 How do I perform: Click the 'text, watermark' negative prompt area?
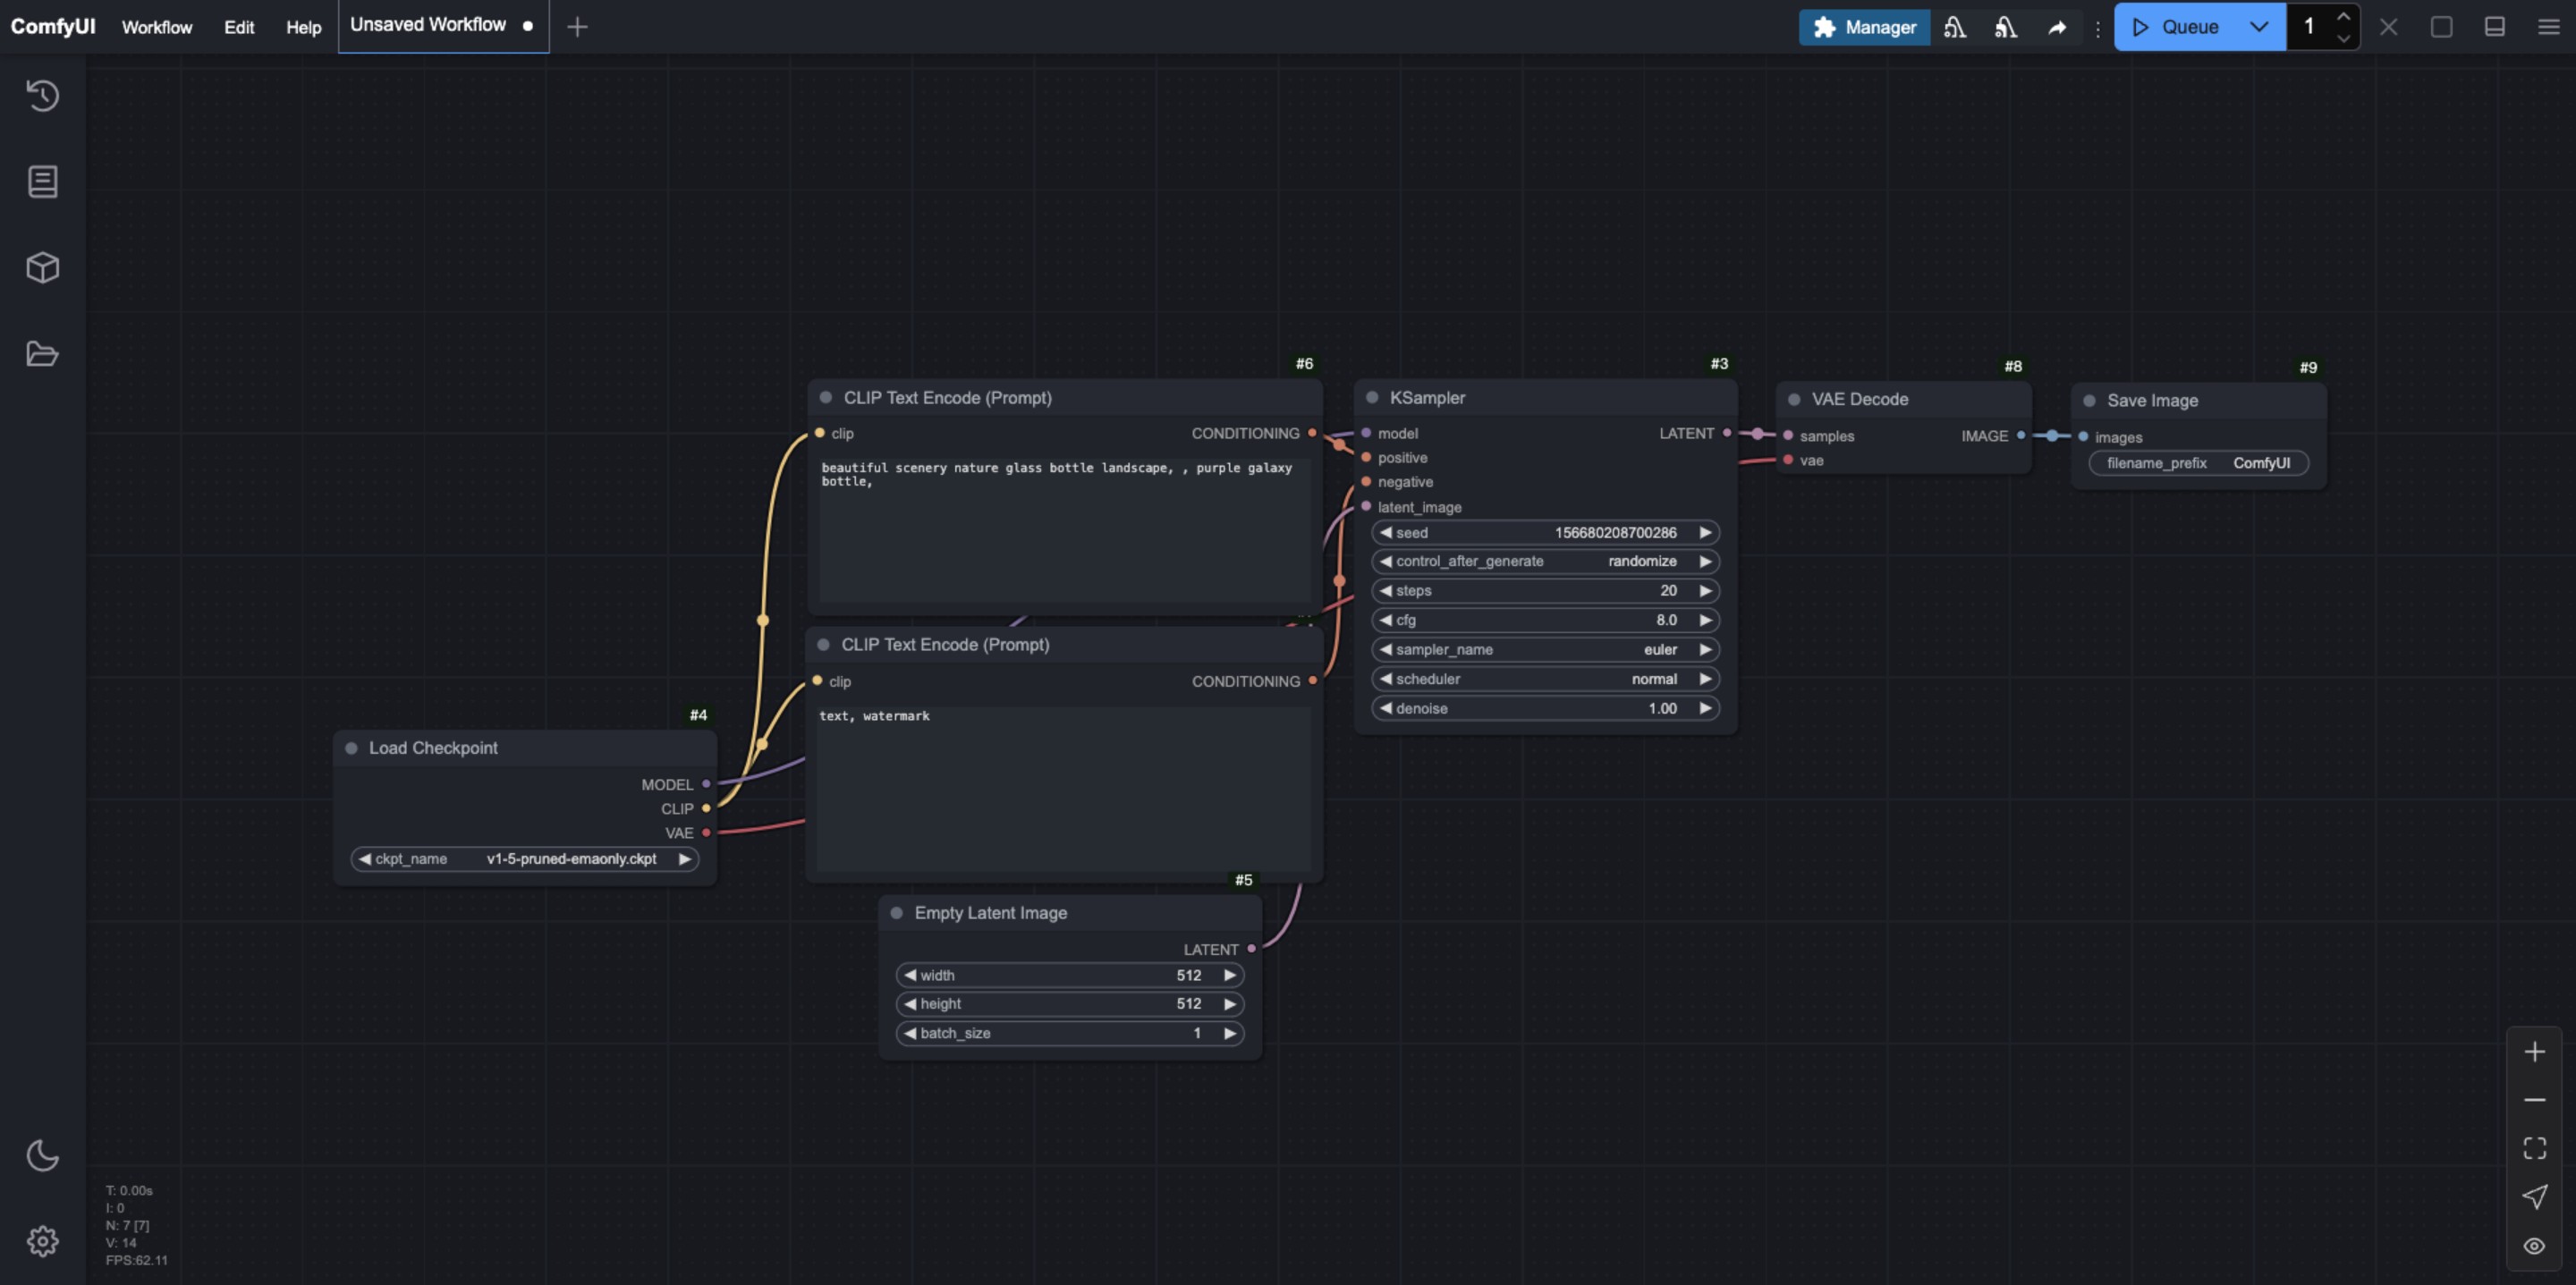1063,788
